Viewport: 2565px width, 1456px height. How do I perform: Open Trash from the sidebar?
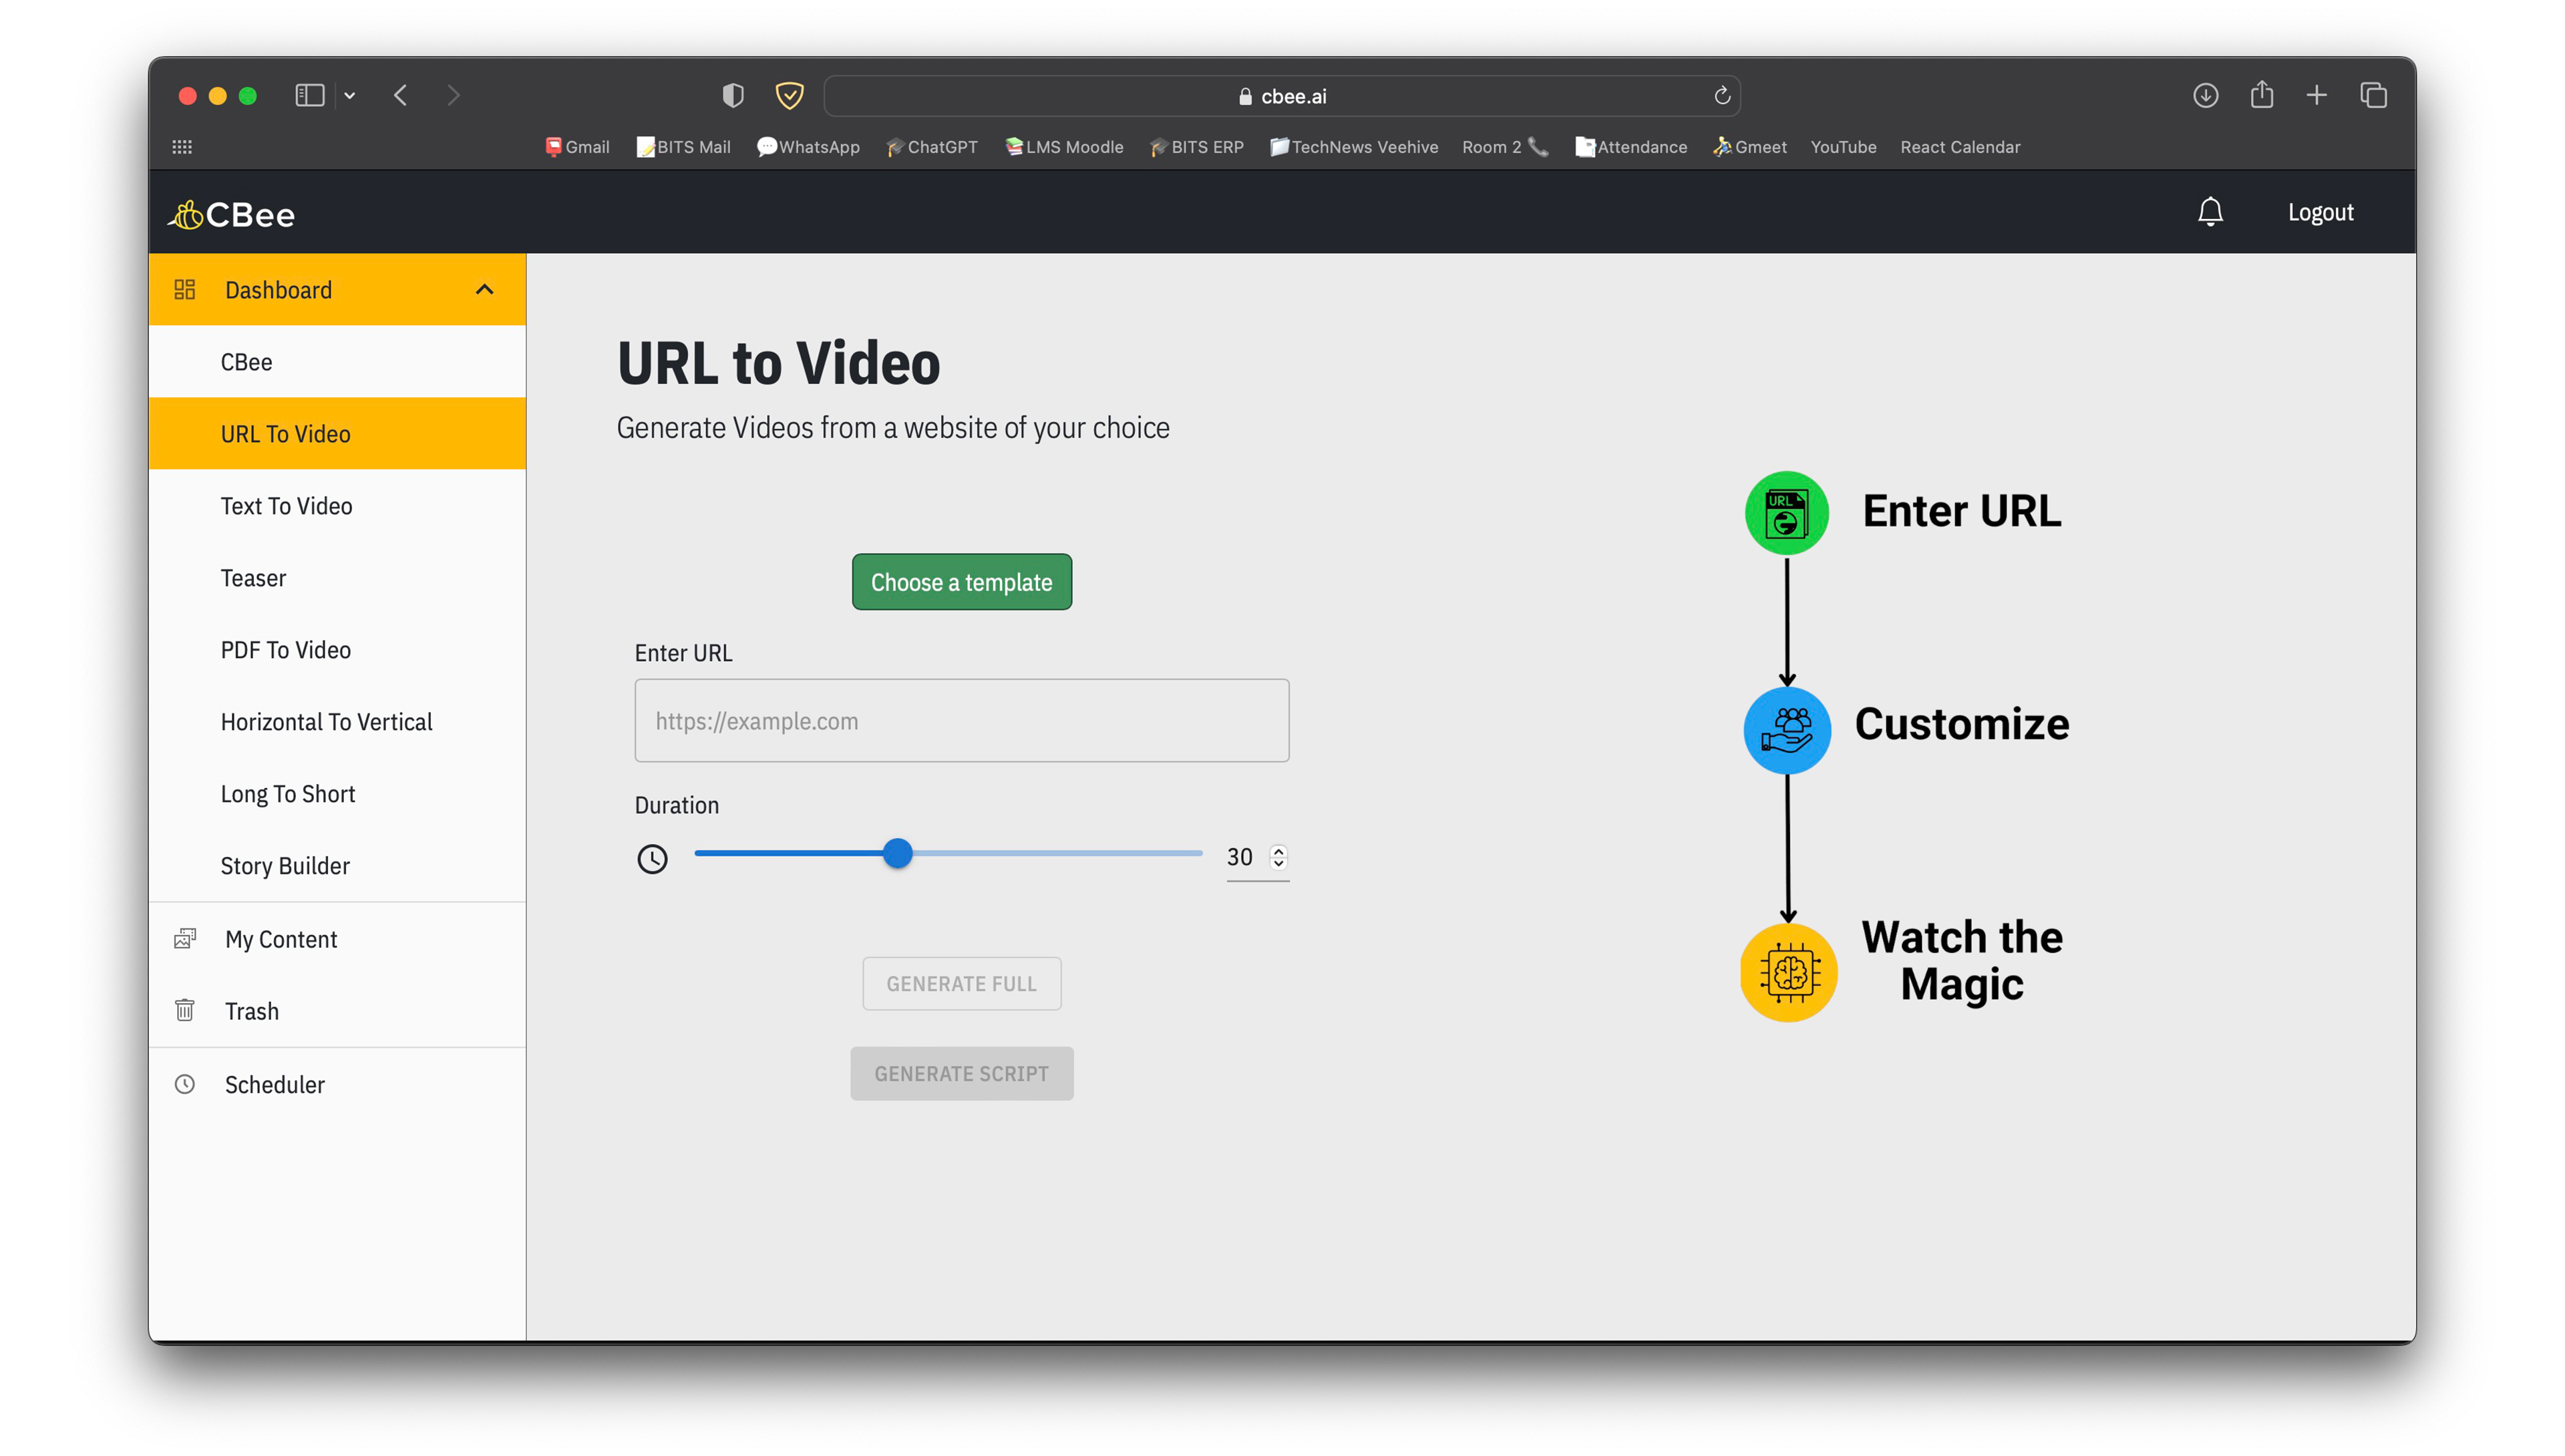[x=337, y=1012]
